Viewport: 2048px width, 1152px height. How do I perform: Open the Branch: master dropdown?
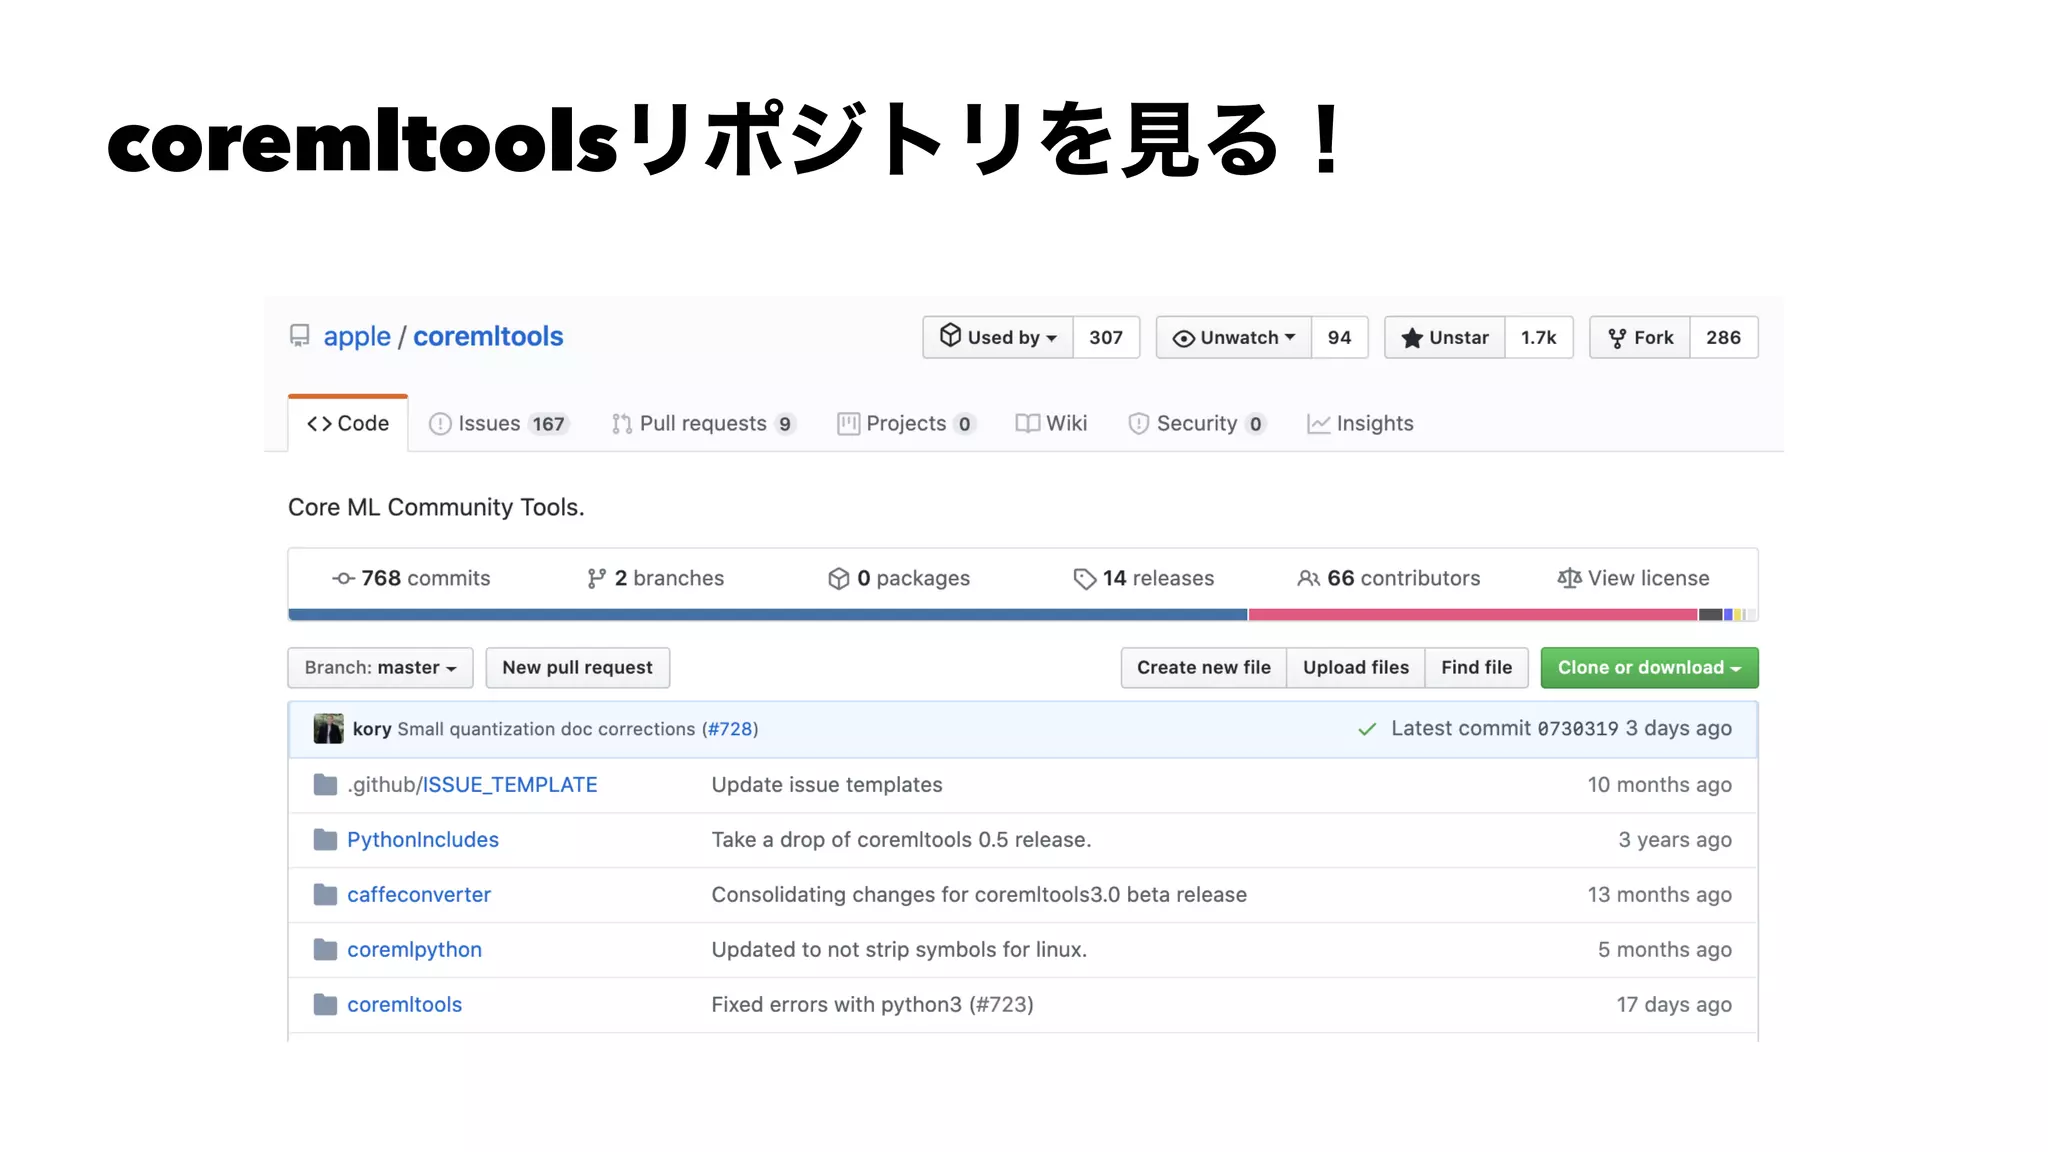point(380,668)
